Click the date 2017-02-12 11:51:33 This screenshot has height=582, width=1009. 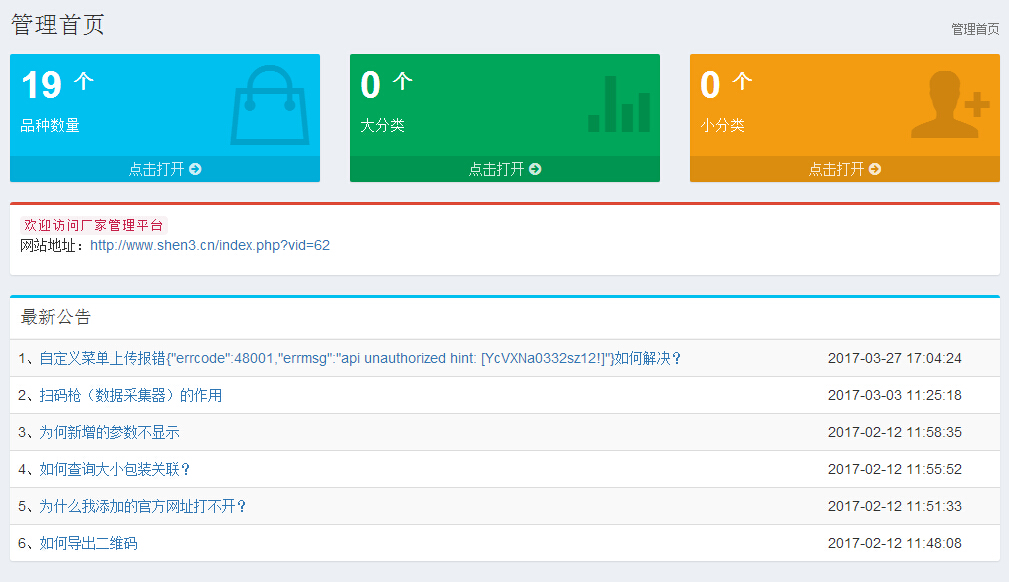[894, 506]
